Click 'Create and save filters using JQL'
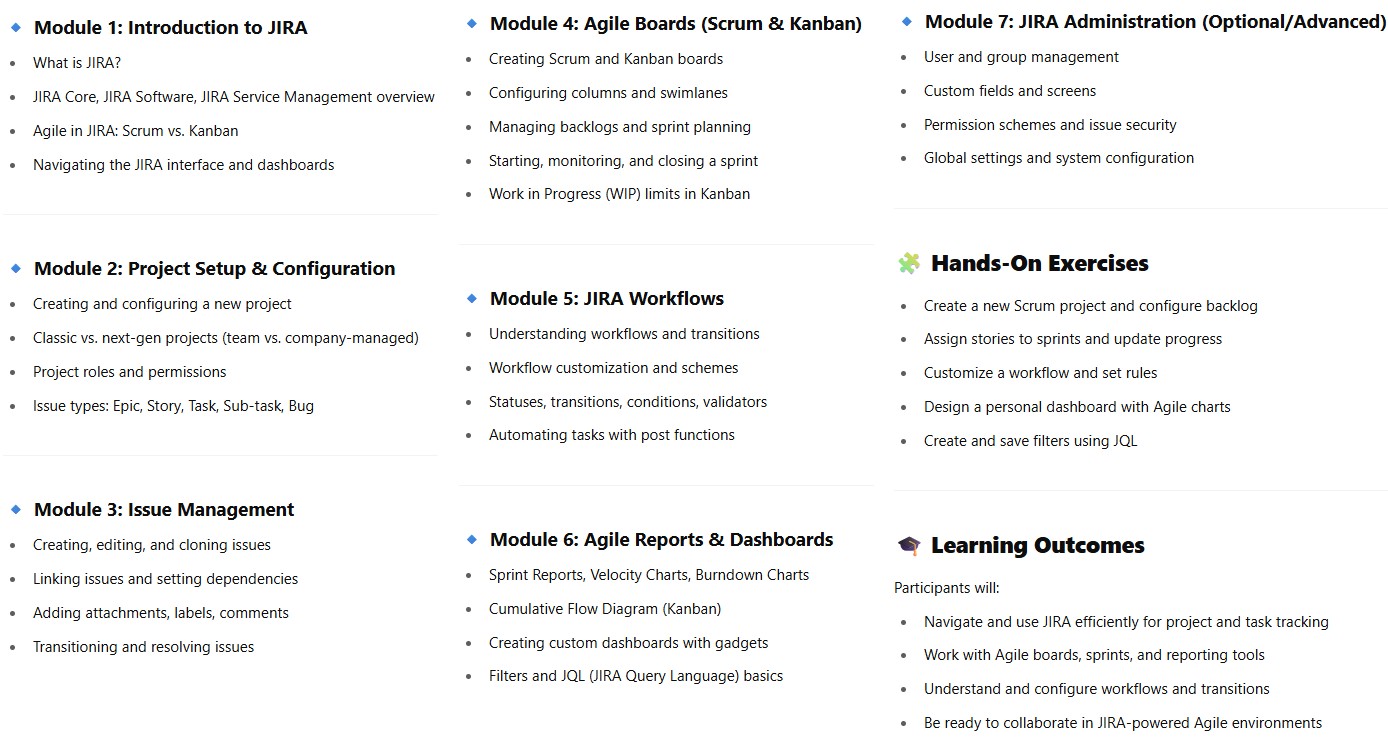 (1031, 441)
